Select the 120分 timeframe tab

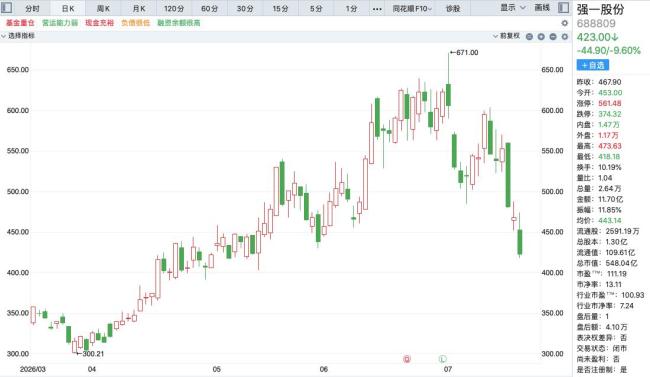point(174,8)
